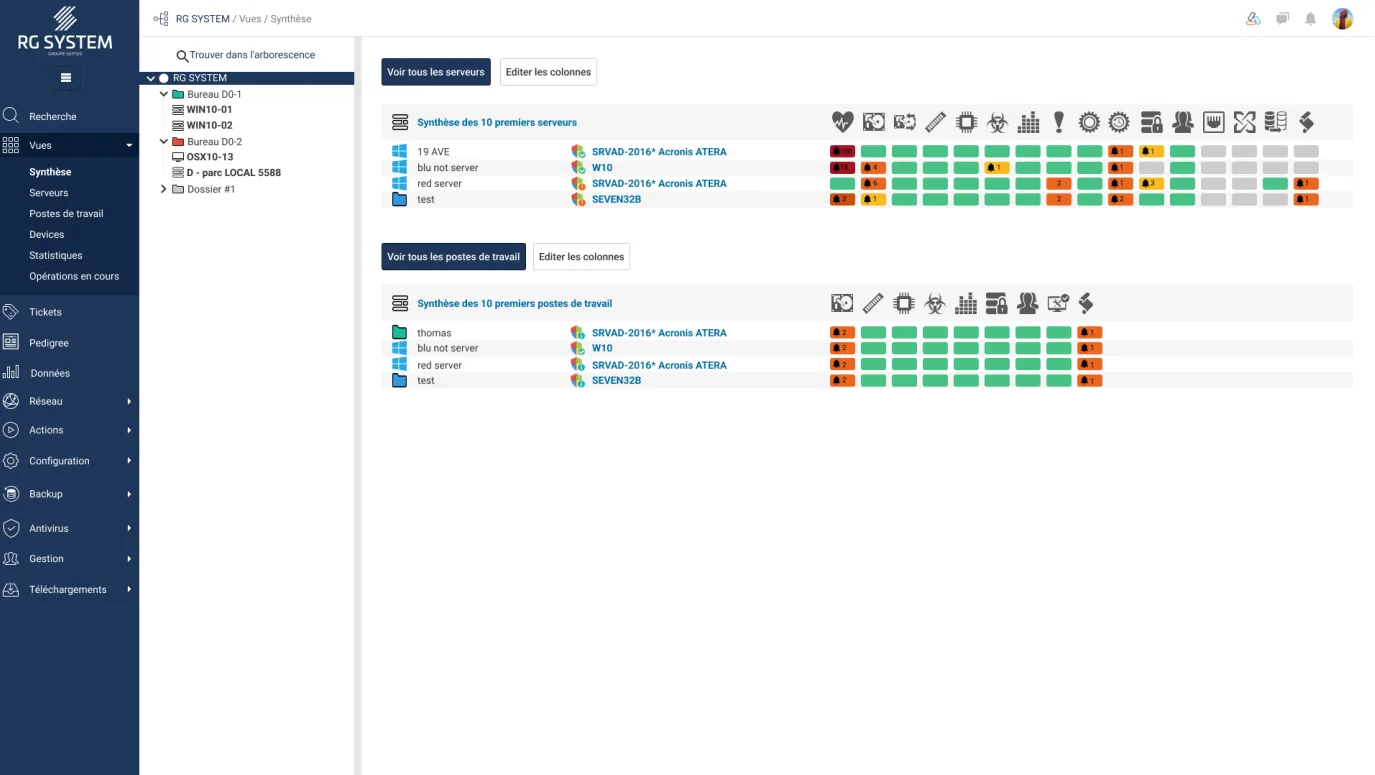Click the heartbeat health icon in servers header

tap(842, 122)
